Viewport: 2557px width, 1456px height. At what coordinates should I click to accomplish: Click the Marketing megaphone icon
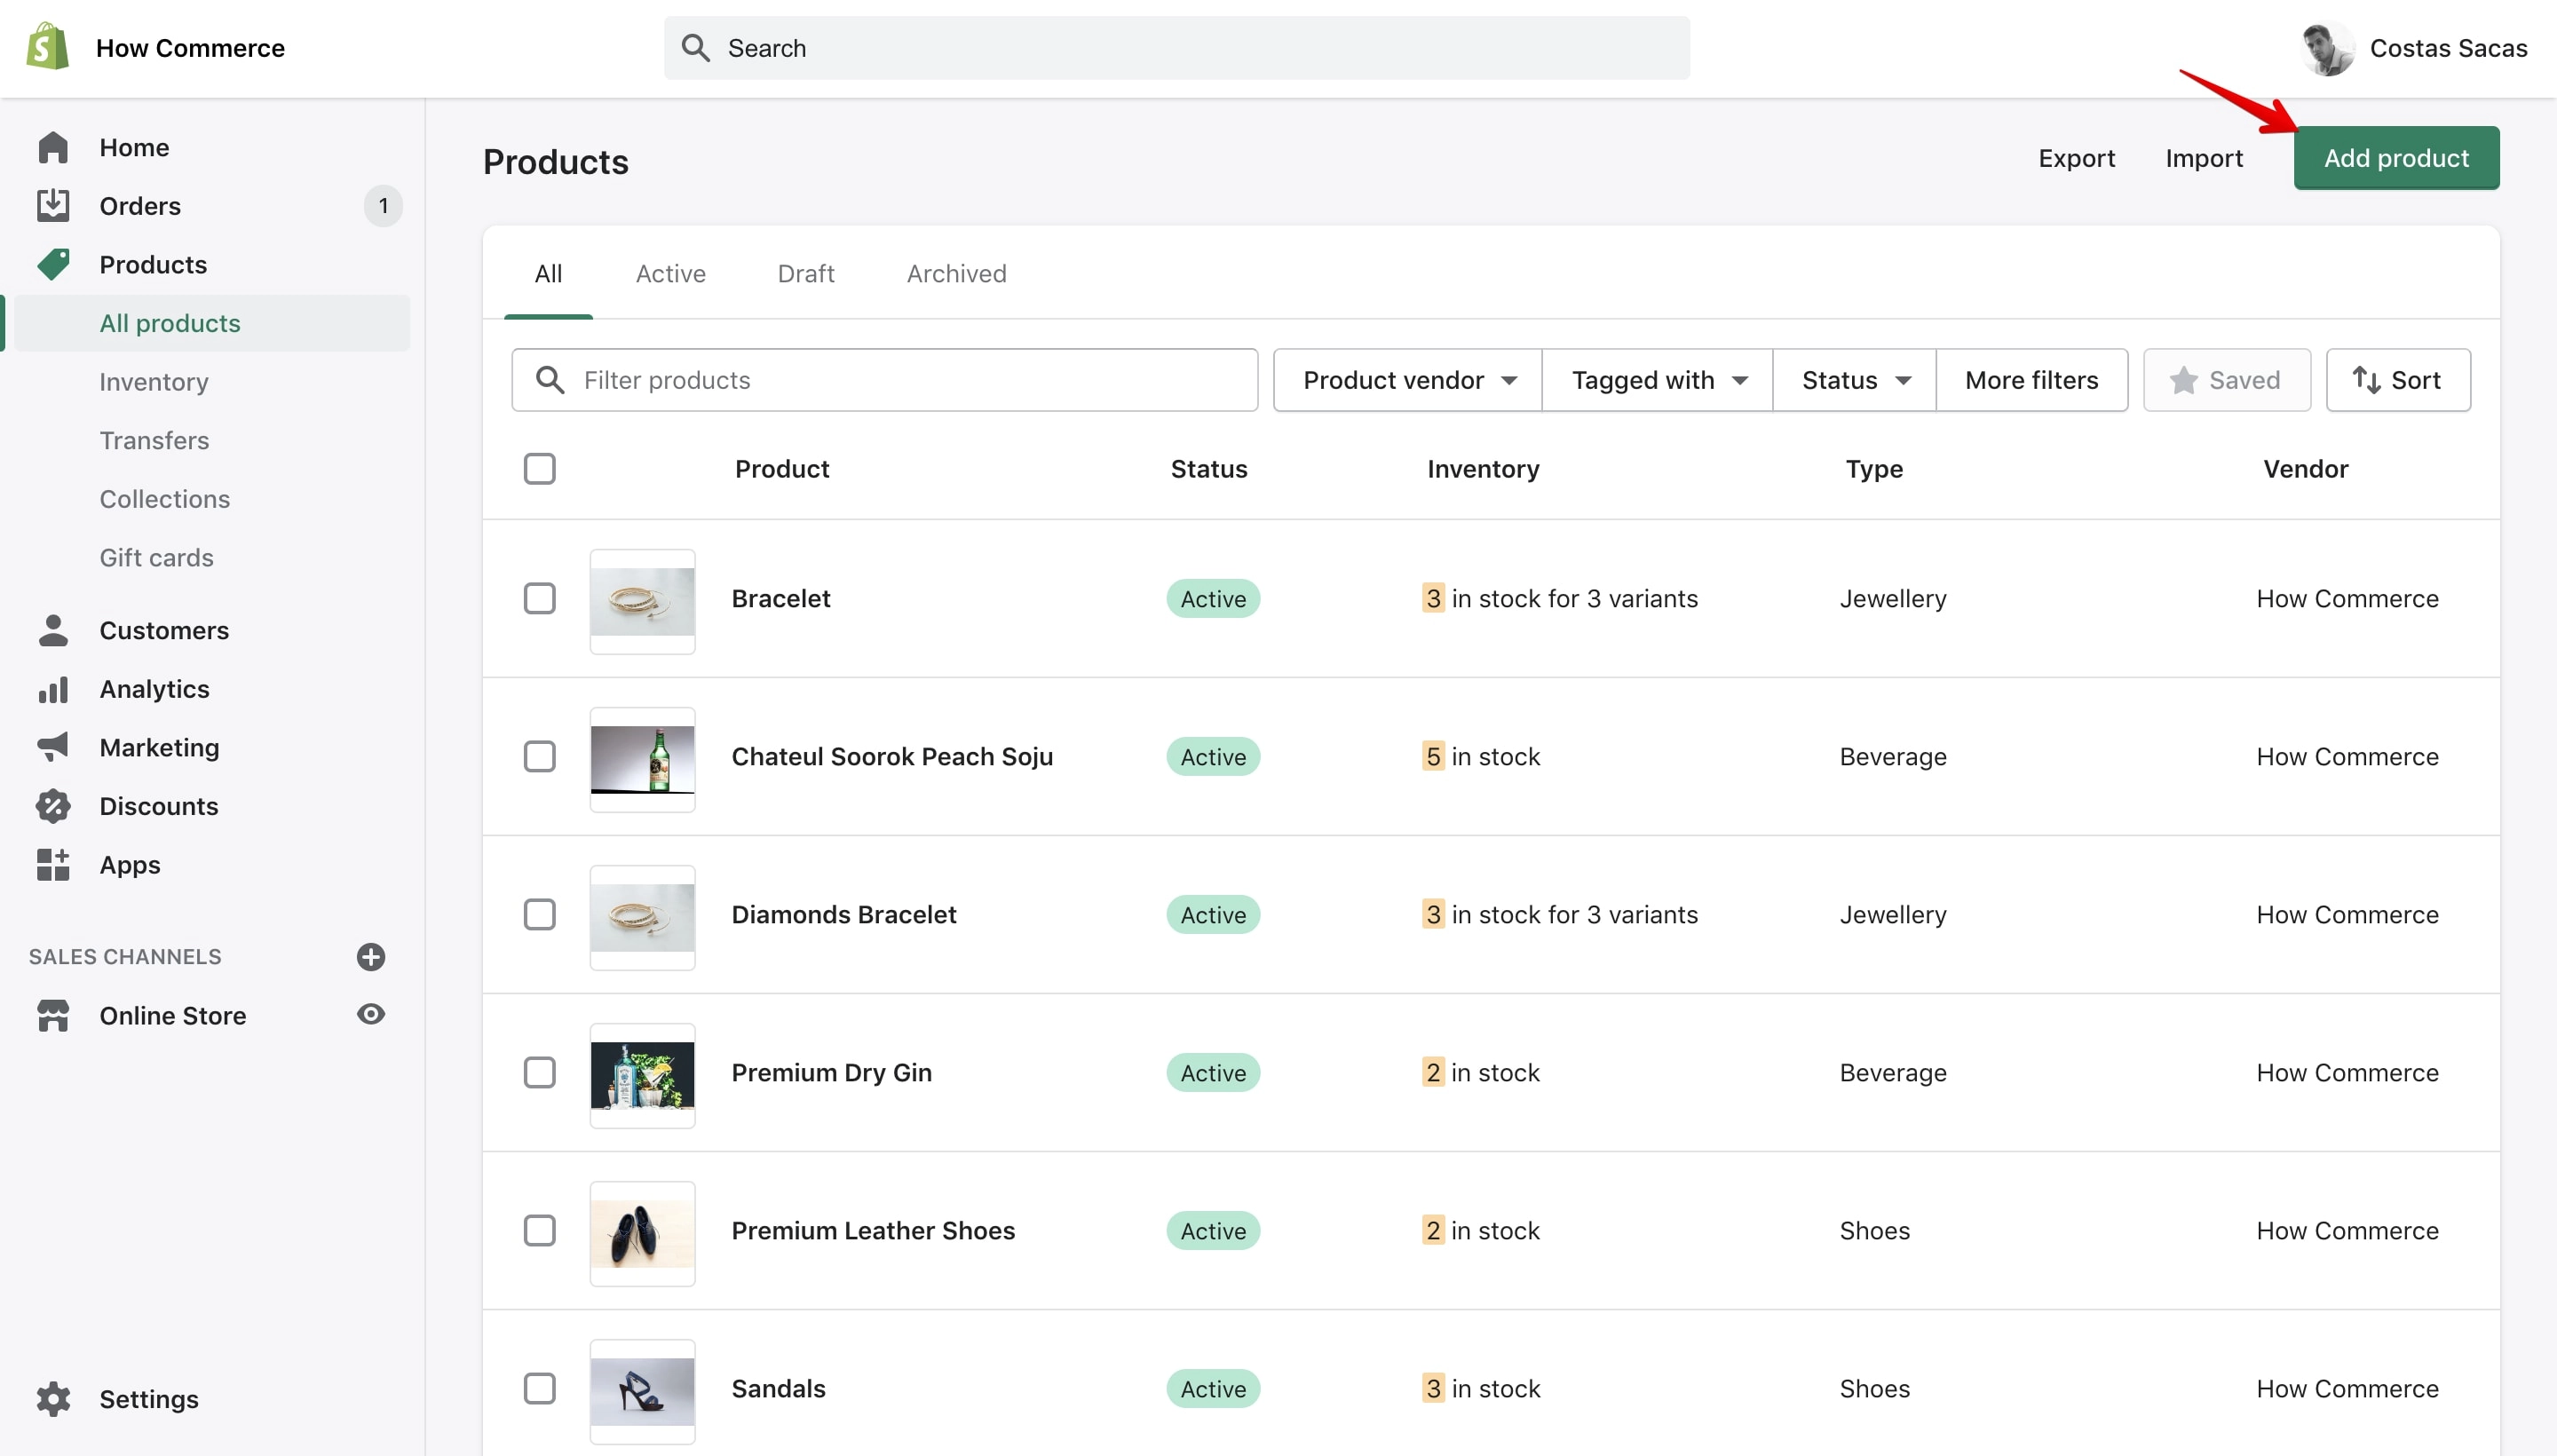53,747
